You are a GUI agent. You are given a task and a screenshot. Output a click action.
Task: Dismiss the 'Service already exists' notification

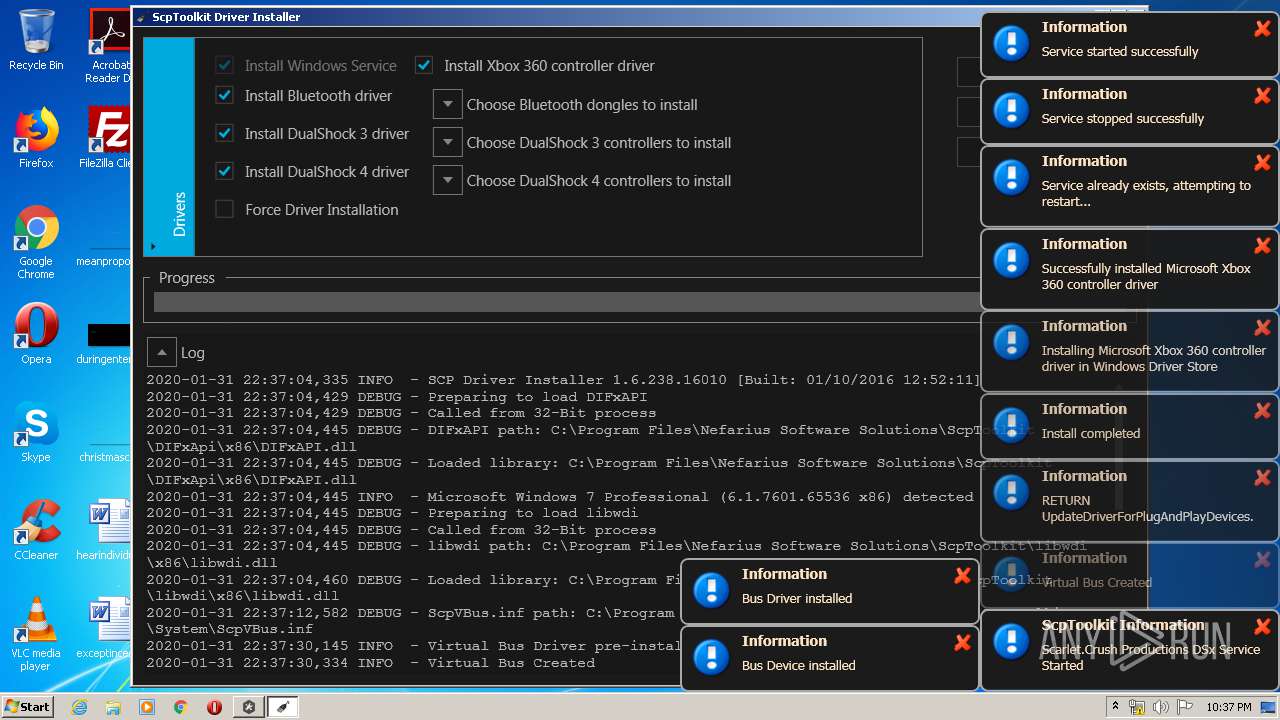click(x=1262, y=163)
